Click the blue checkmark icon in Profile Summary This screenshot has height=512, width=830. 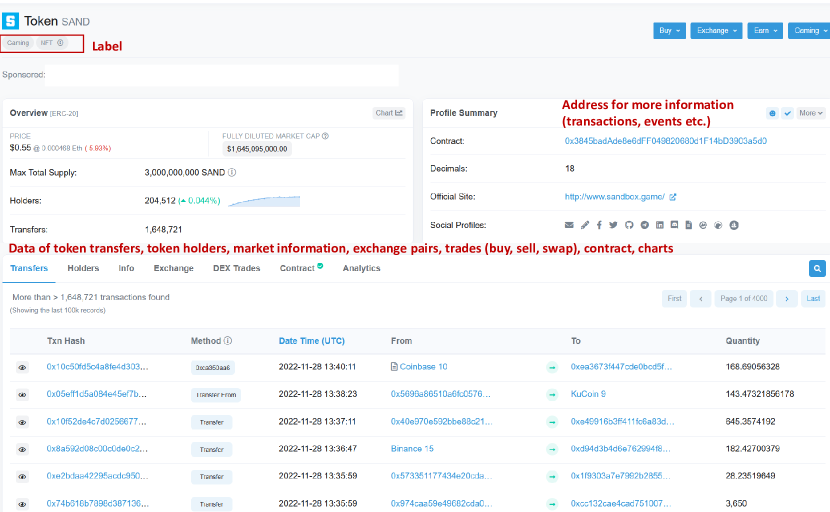tap(787, 113)
